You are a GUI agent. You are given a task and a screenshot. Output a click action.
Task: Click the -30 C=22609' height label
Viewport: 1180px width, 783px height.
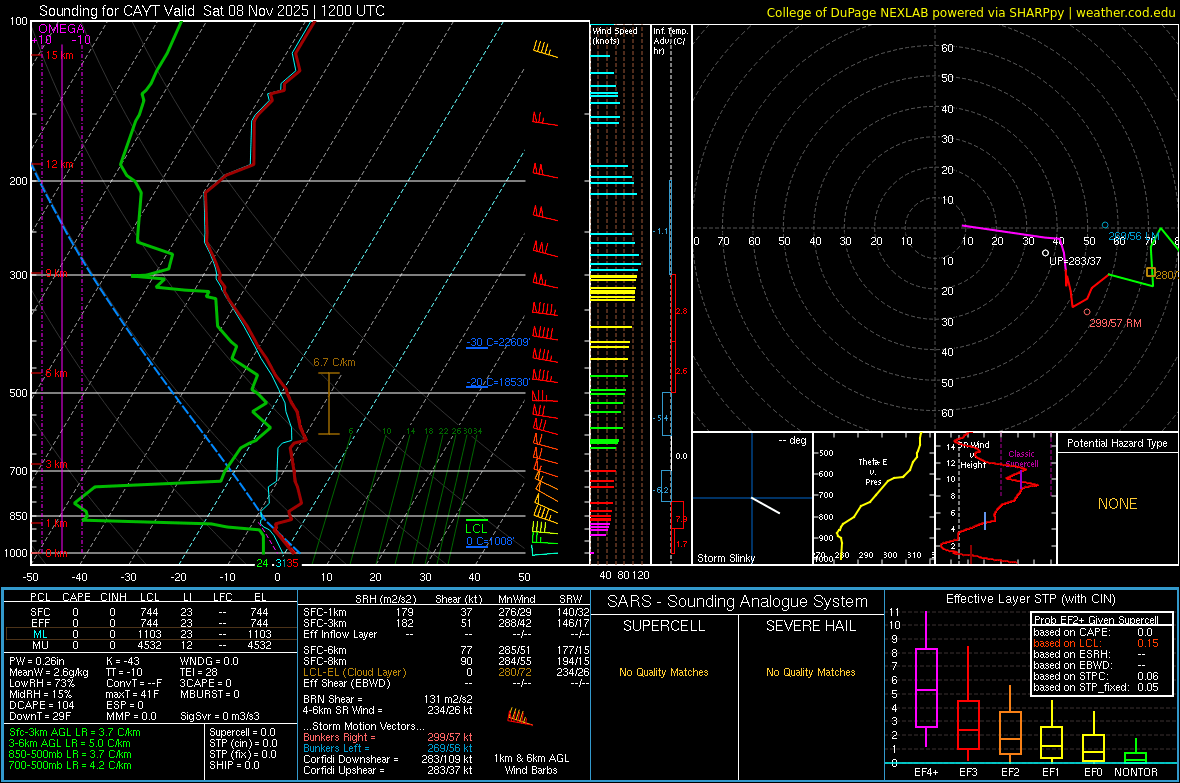click(x=498, y=343)
